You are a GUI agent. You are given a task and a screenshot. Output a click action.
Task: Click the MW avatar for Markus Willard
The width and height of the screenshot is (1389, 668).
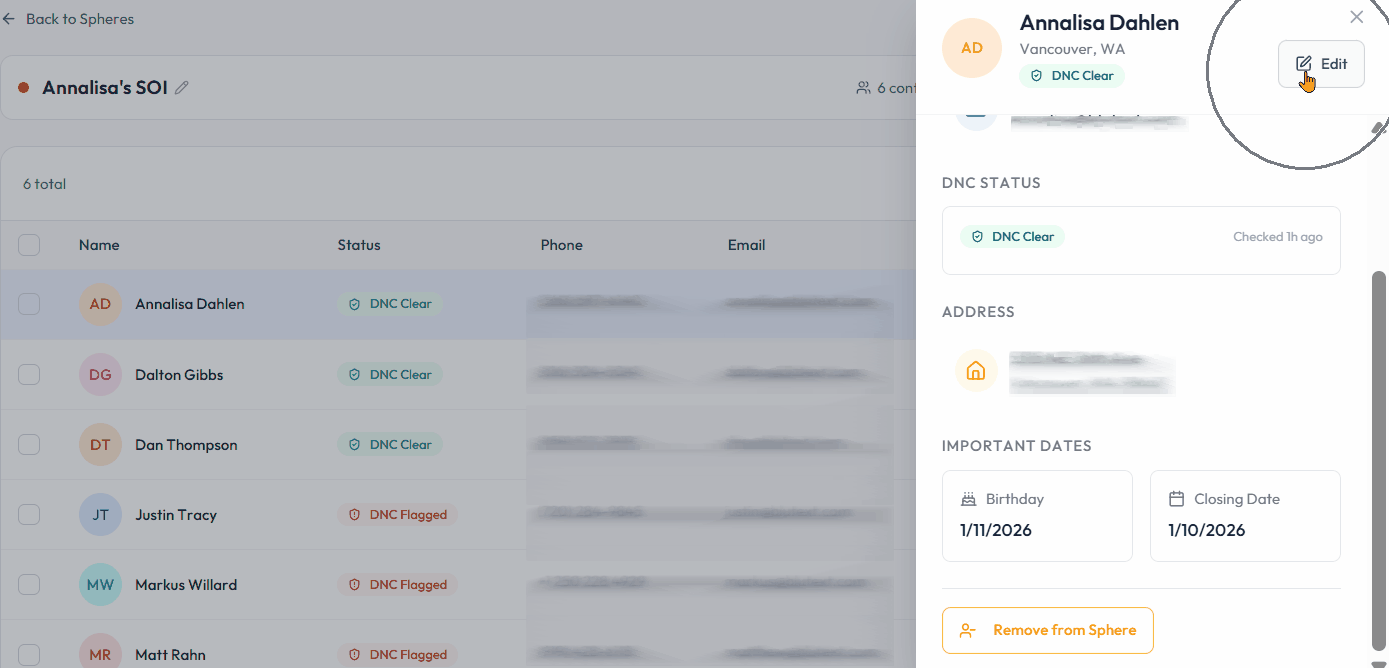click(x=100, y=585)
